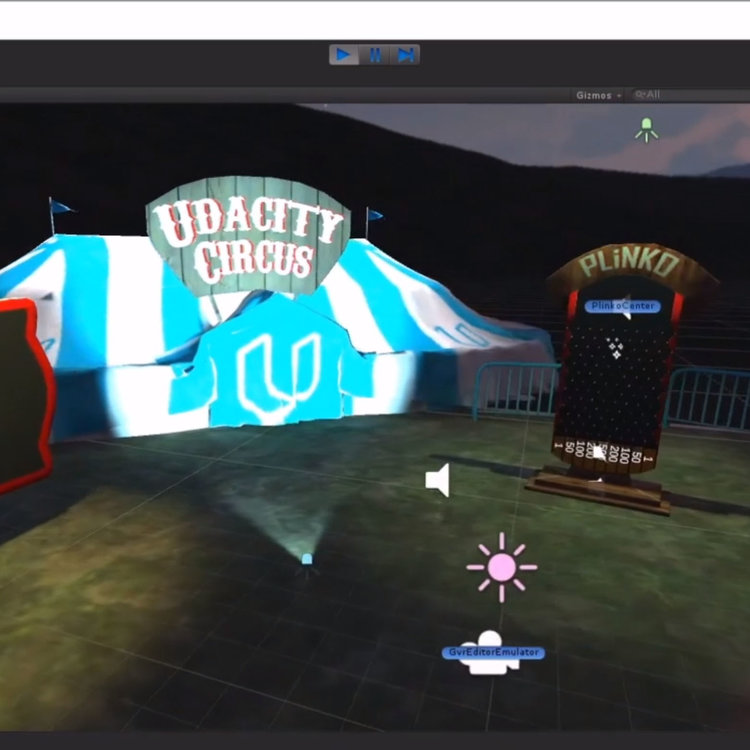
Task: Select the audio gizmo at Plinko board base
Action: point(597,453)
